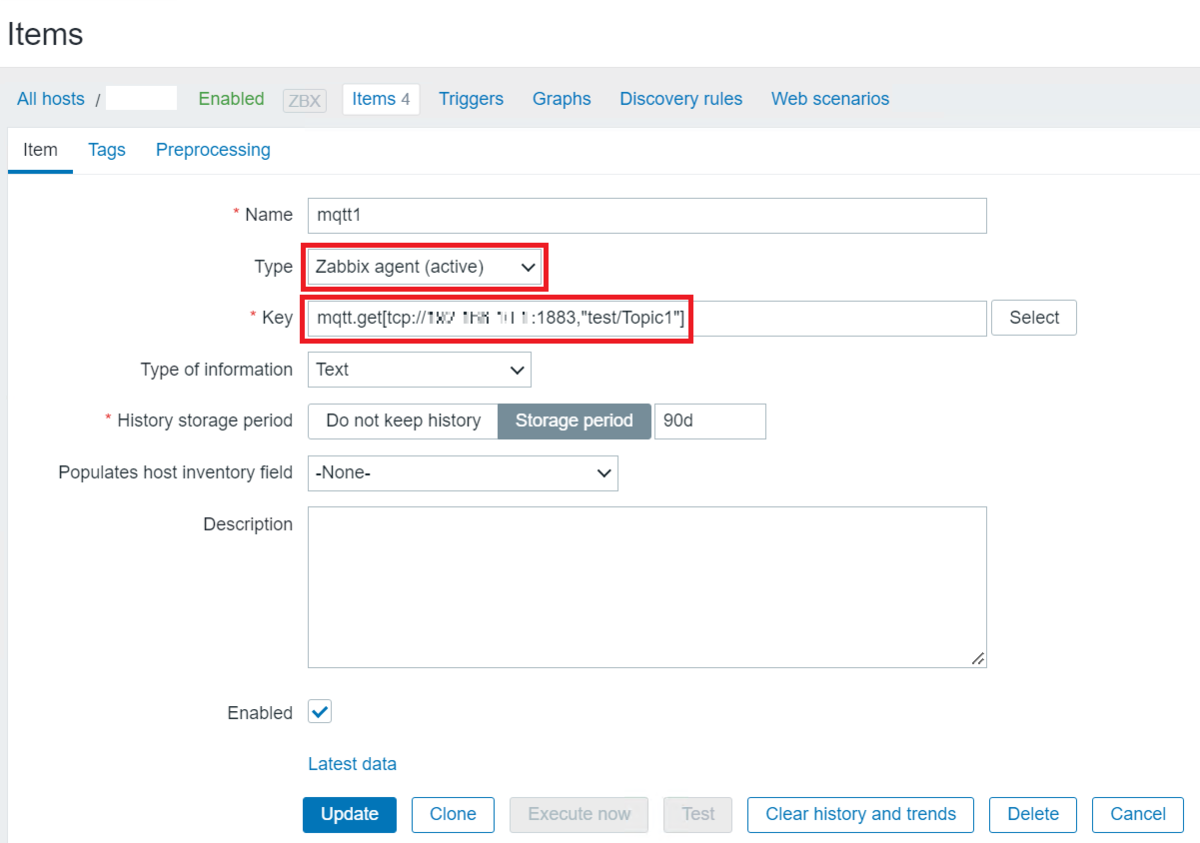This screenshot has height=843, width=1200.
Task: Open the Type dropdown showing Zabbix agent (active)
Action: (425, 267)
